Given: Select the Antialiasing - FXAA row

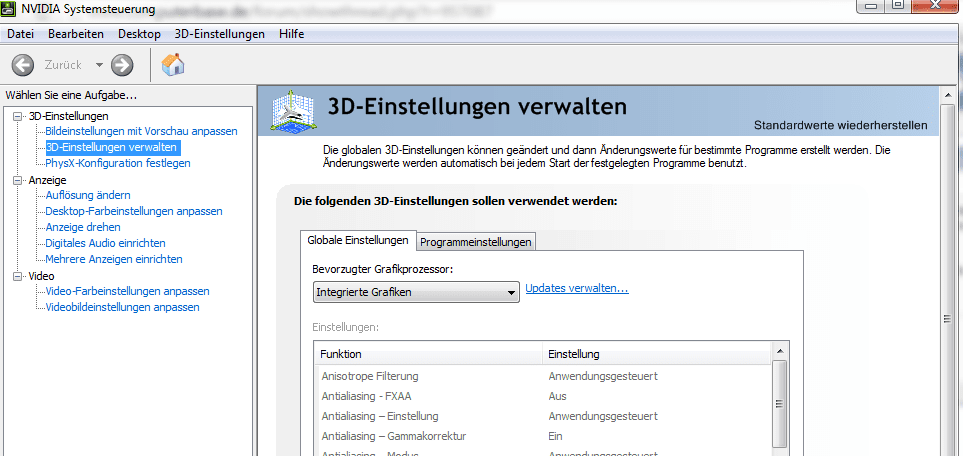Looking at the screenshot, I should coord(543,396).
